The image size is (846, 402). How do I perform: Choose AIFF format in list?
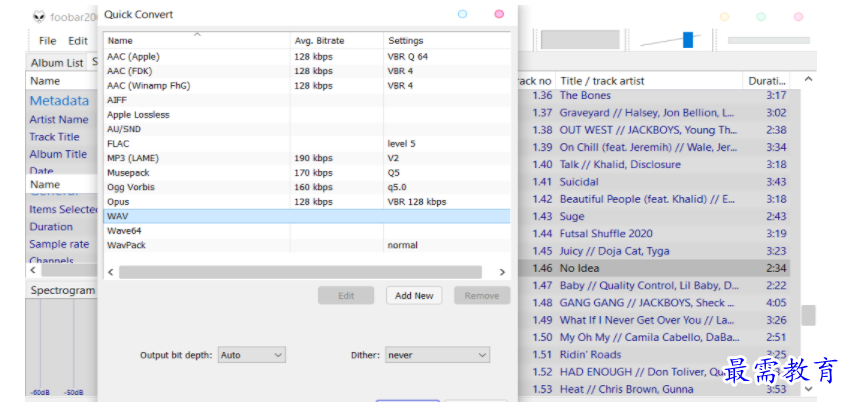[307, 100]
